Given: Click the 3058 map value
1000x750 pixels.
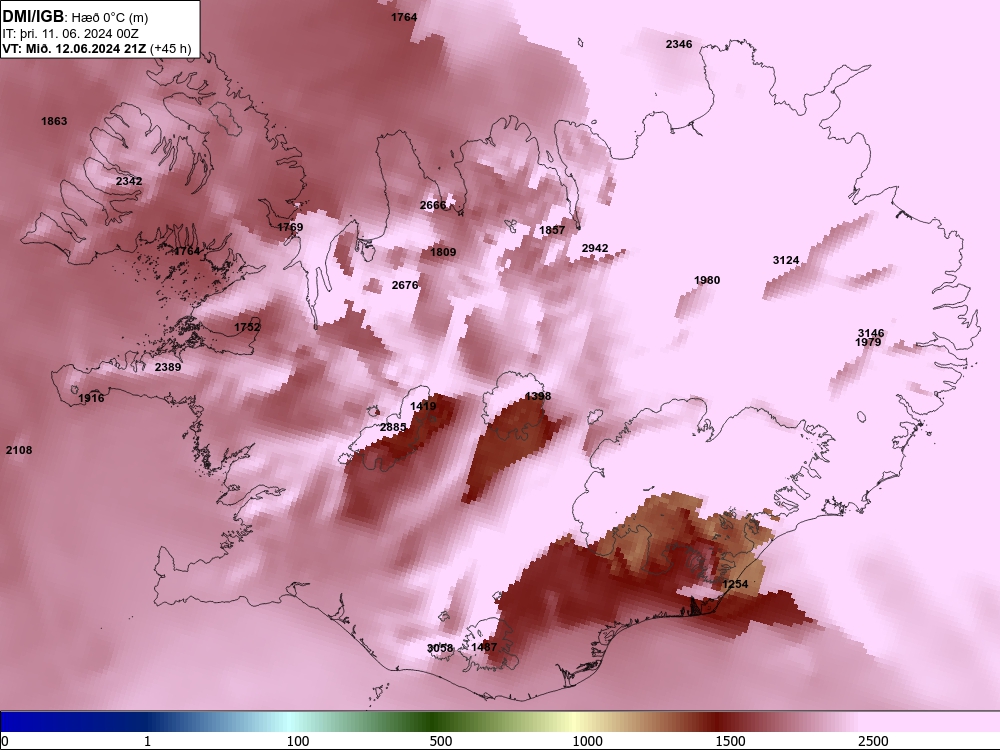Looking at the screenshot, I should (x=439, y=648).
